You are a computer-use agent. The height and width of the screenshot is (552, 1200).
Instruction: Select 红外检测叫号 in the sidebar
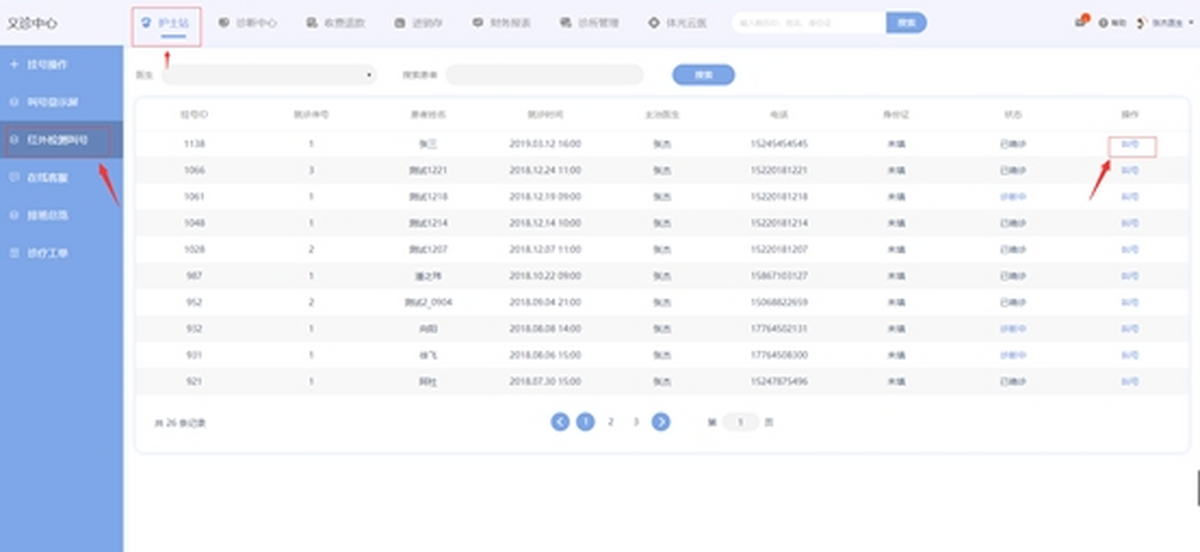coord(61,140)
